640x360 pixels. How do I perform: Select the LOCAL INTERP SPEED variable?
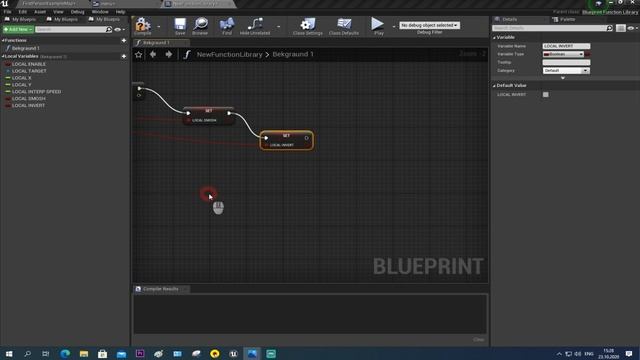(36, 92)
